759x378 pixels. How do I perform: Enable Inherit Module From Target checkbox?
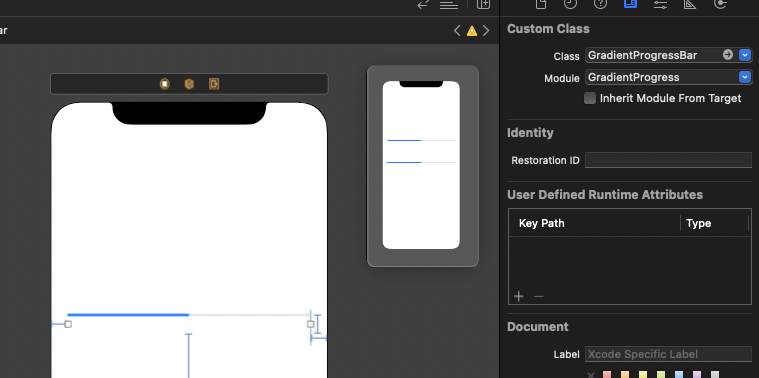[x=590, y=98]
